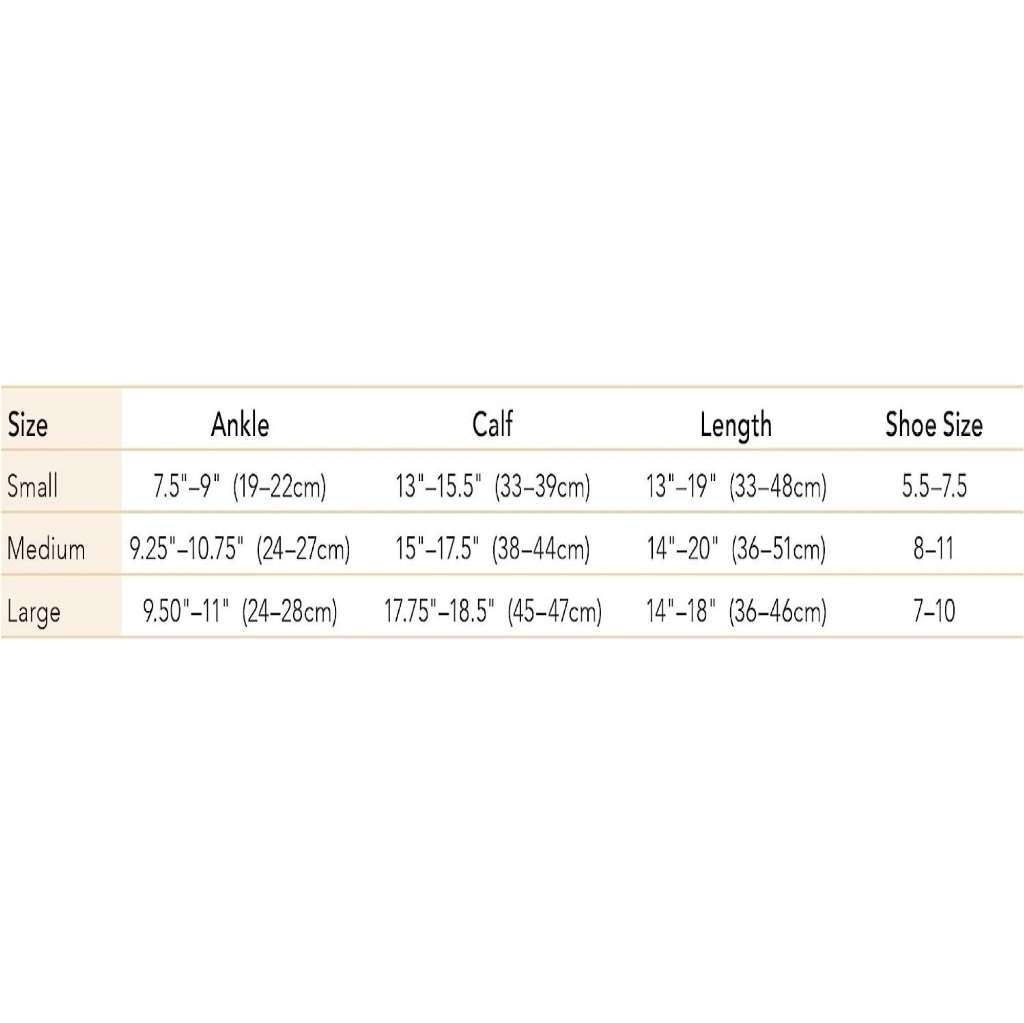Screen dimensions: 1024x1023
Task: Click Large calf measurement 17.75"–18.5"
Action: (493, 611)
